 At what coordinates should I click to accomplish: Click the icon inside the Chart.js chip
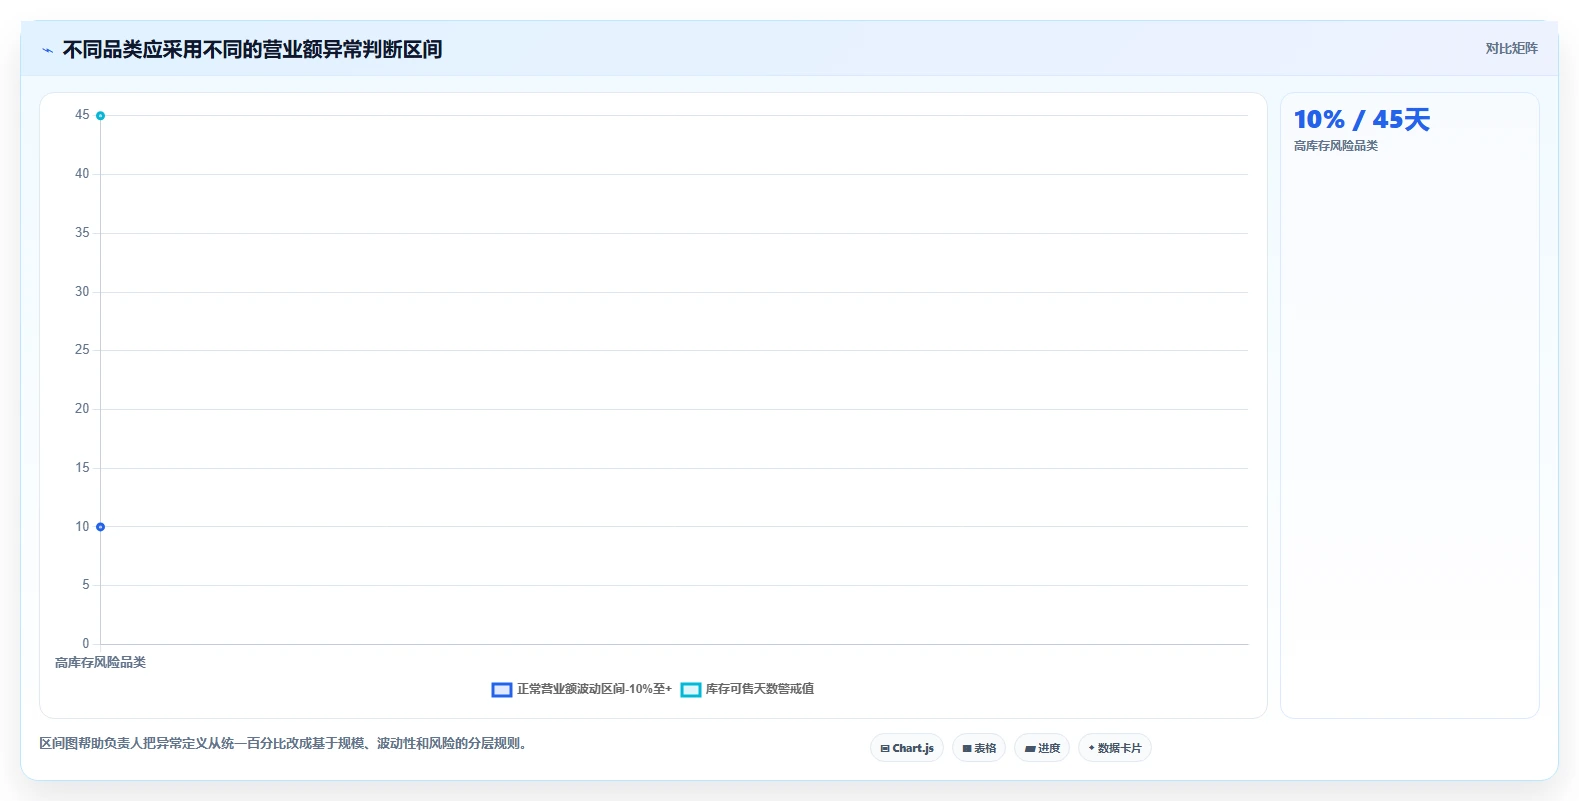click(885, 748)
